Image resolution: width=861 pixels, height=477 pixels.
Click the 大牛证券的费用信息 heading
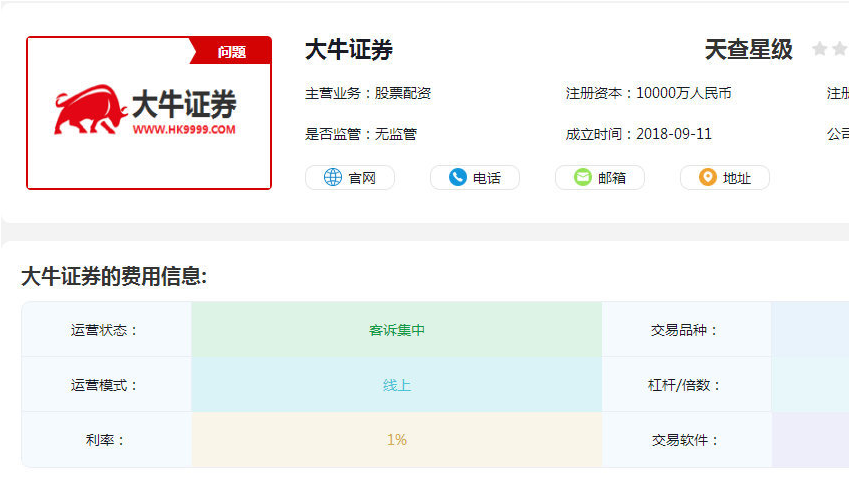[x=114, y=276]
